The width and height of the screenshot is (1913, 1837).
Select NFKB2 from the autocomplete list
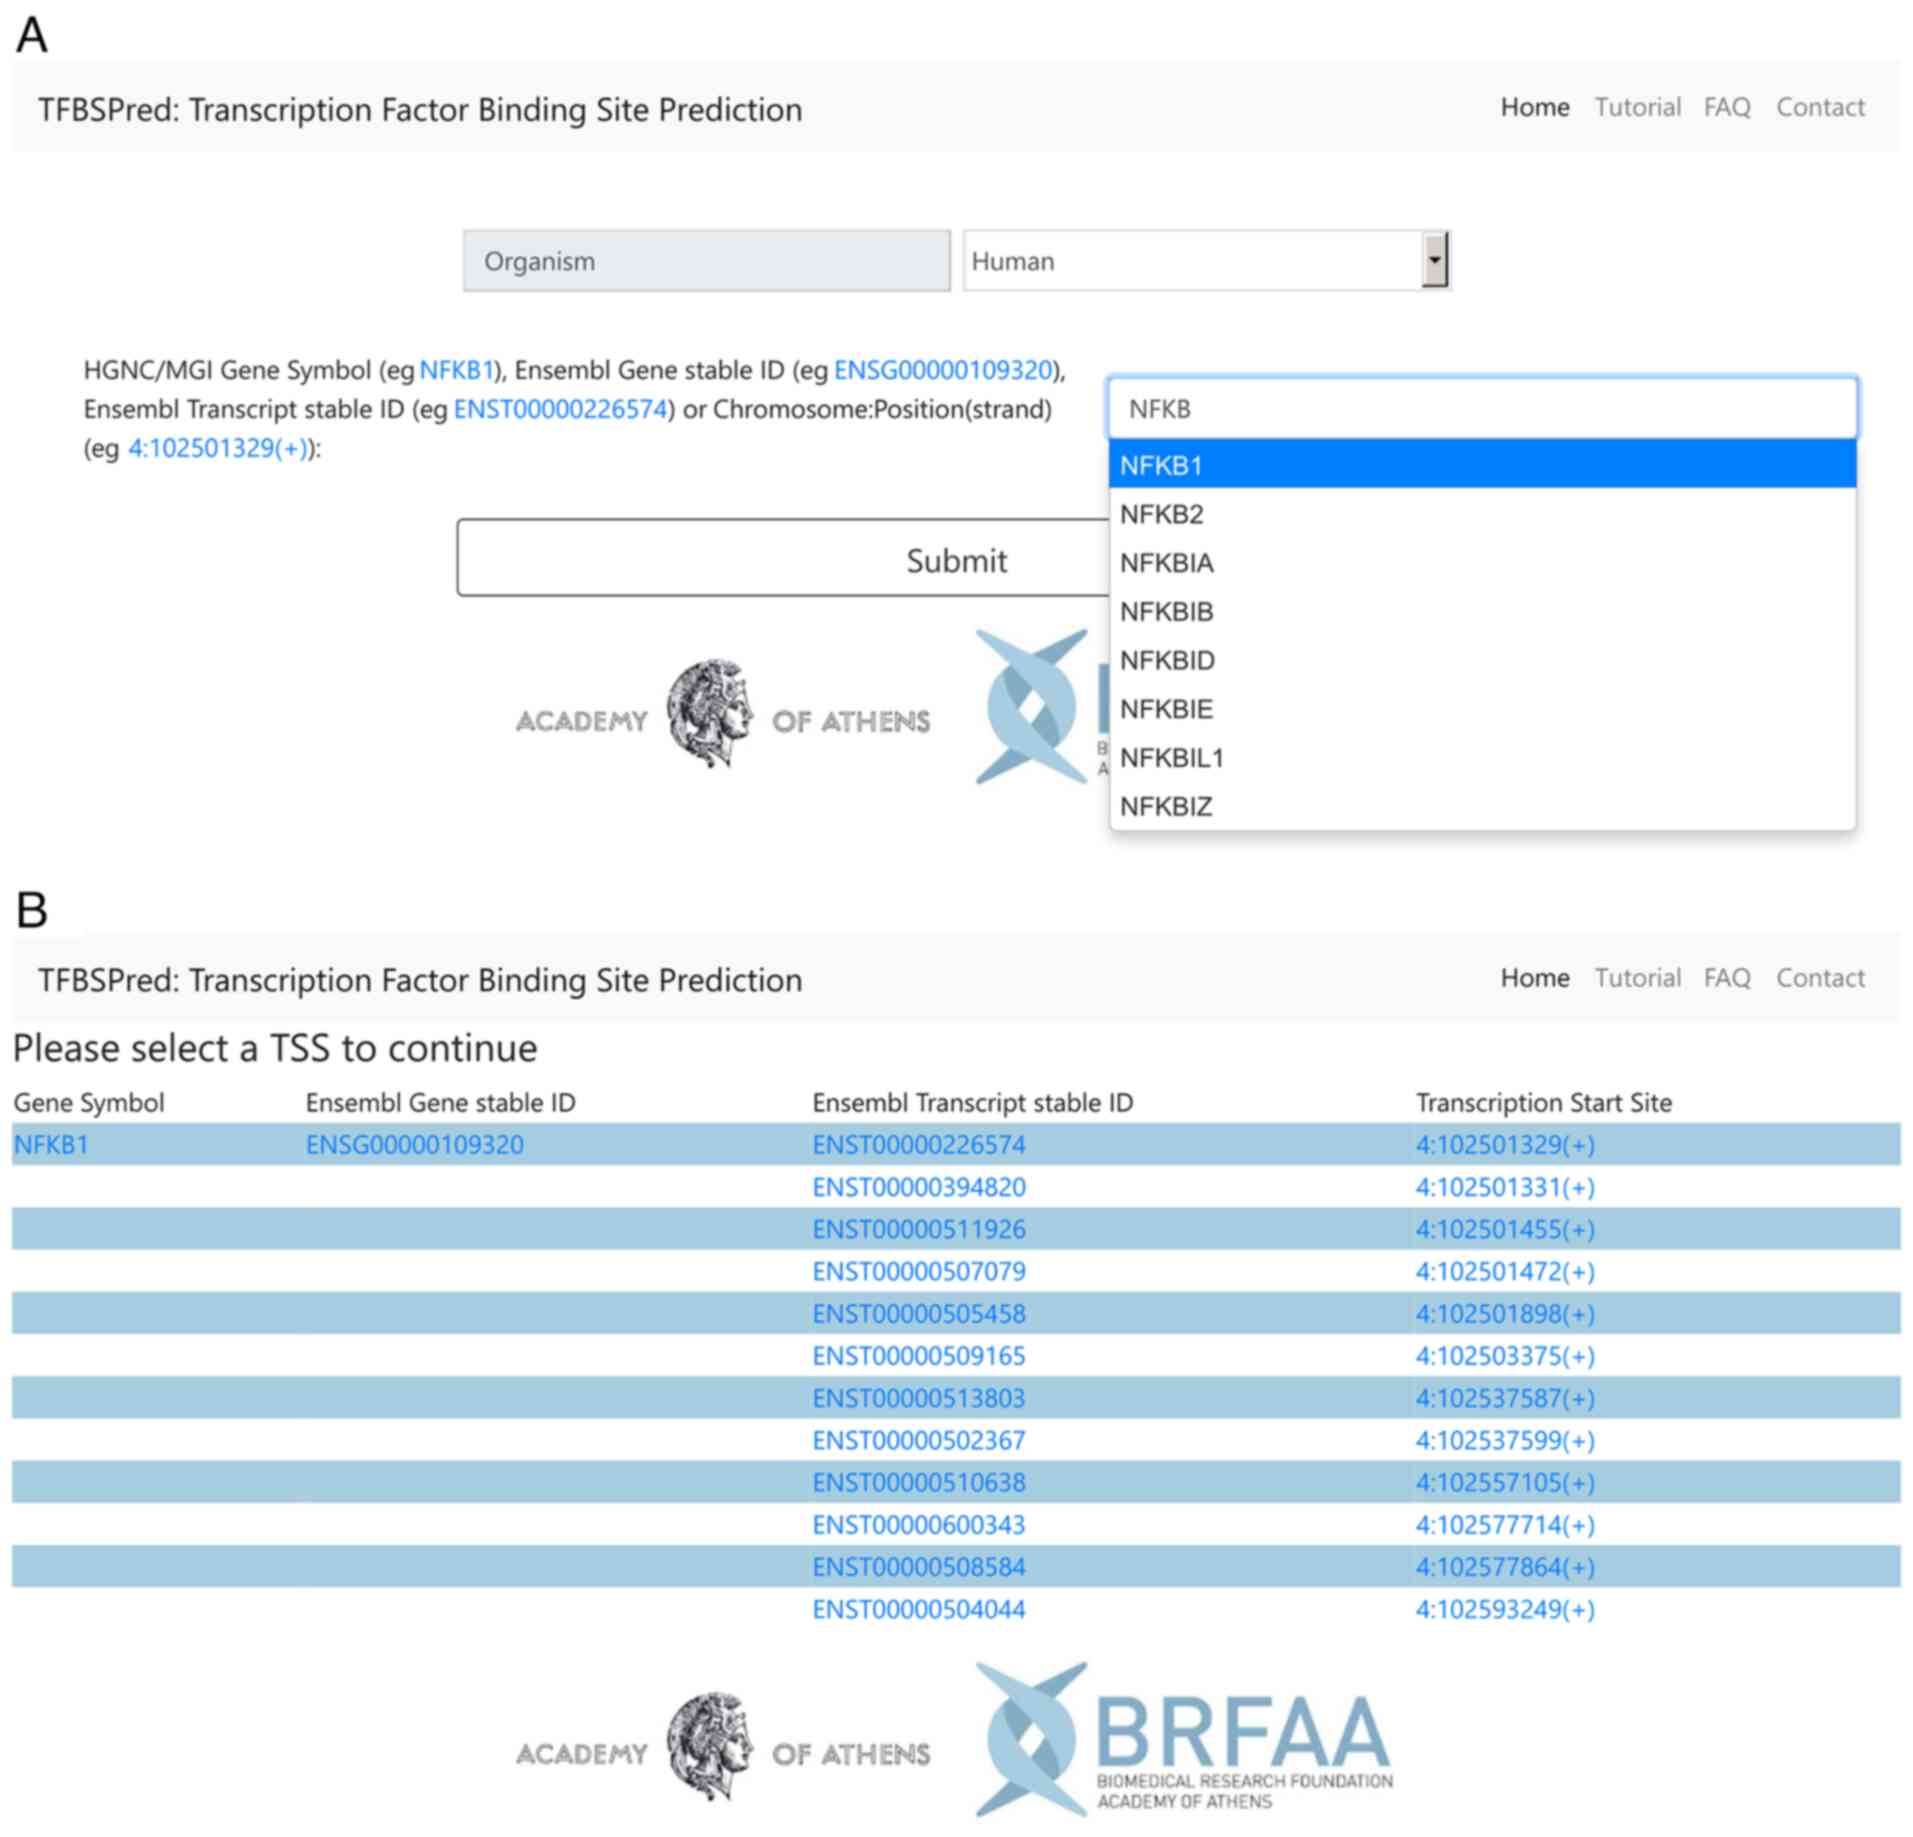point(1161,514)
